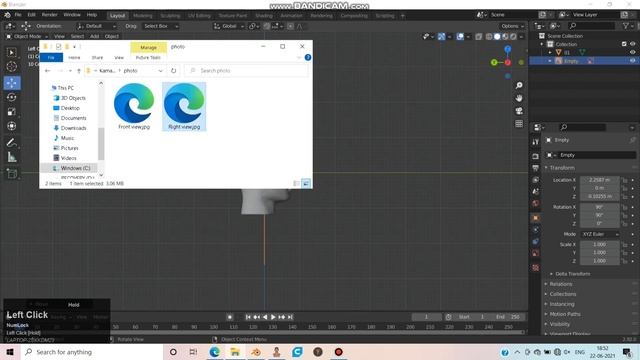
Task: Click the green Y axis gizmo circle
Action: pyautogui.click(x=494, y=62)
